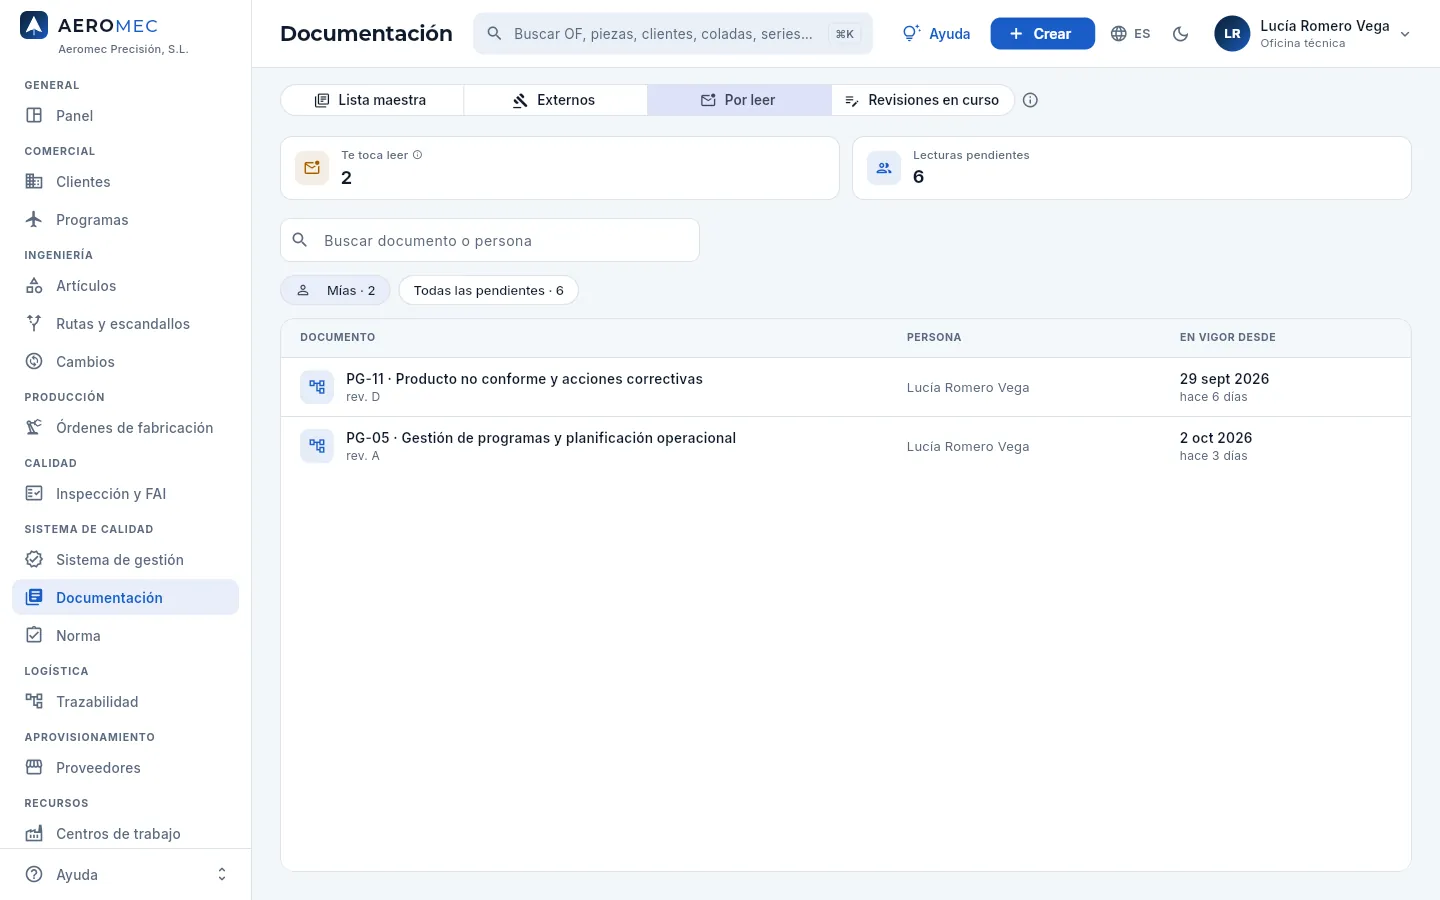Screen dimensions: 1440x900
Task: Switch to Lista maestra tab
Action: (372, 100)
